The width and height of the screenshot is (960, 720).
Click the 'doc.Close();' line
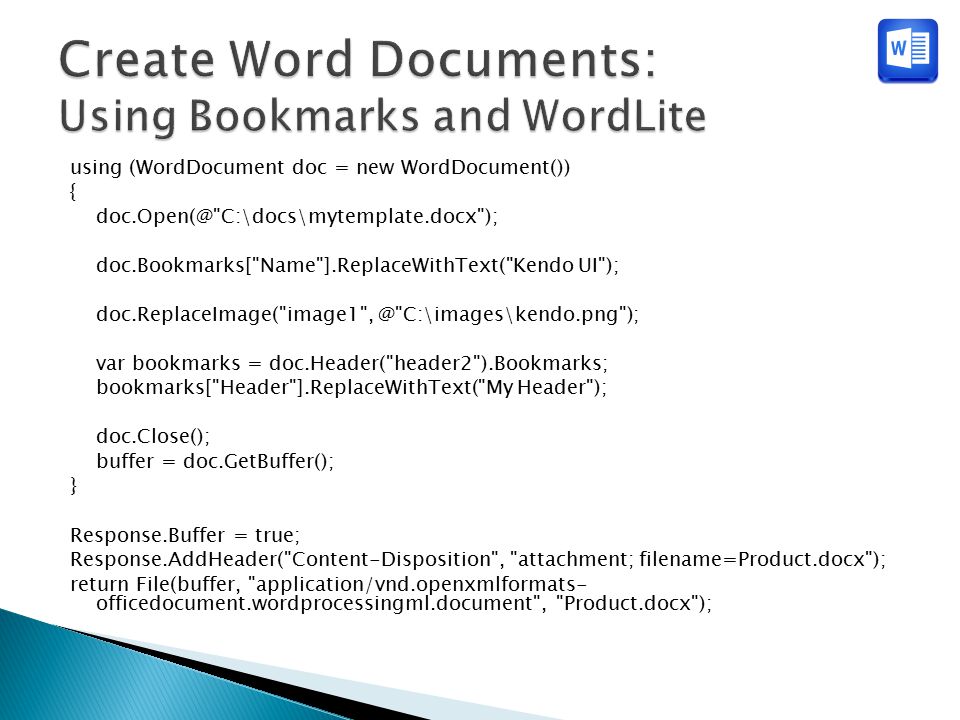click(x=153, y=436)
